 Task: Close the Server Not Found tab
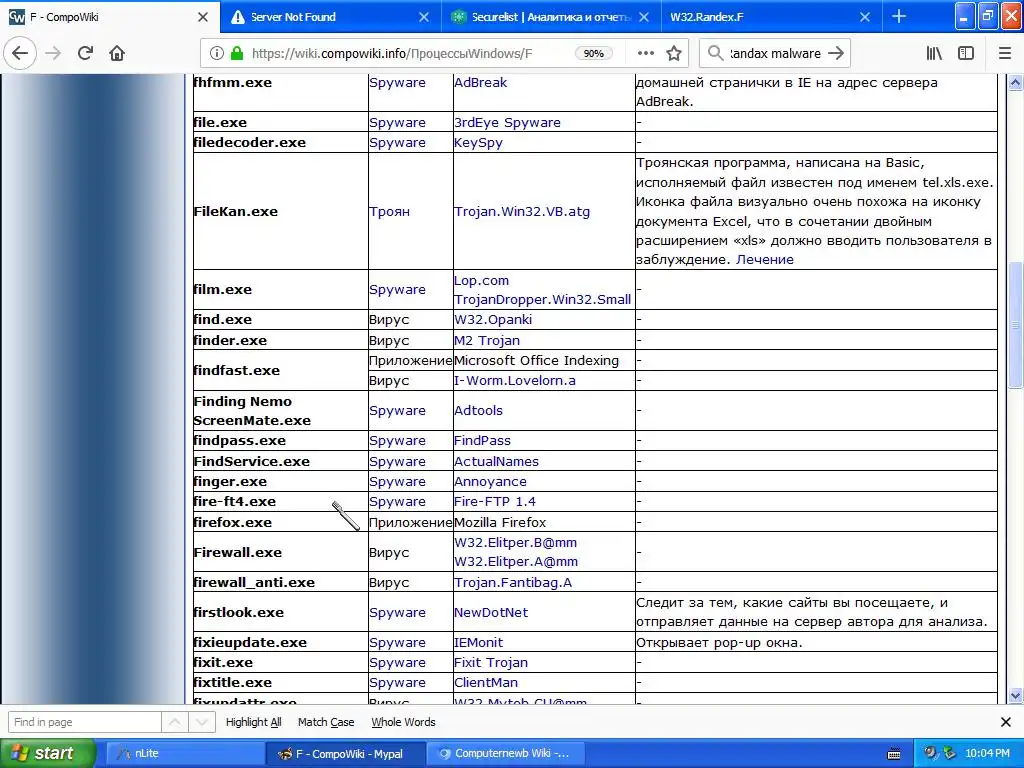[424, 17]
